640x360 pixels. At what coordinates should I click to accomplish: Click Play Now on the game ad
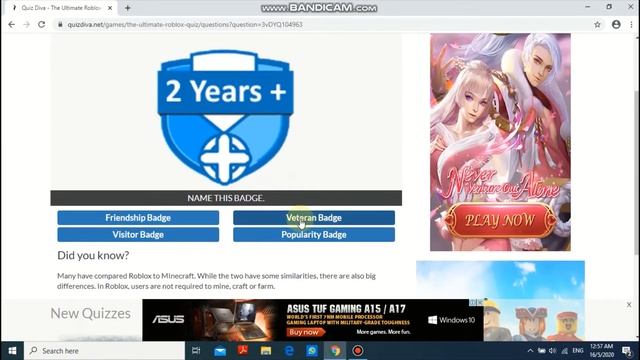500,220
